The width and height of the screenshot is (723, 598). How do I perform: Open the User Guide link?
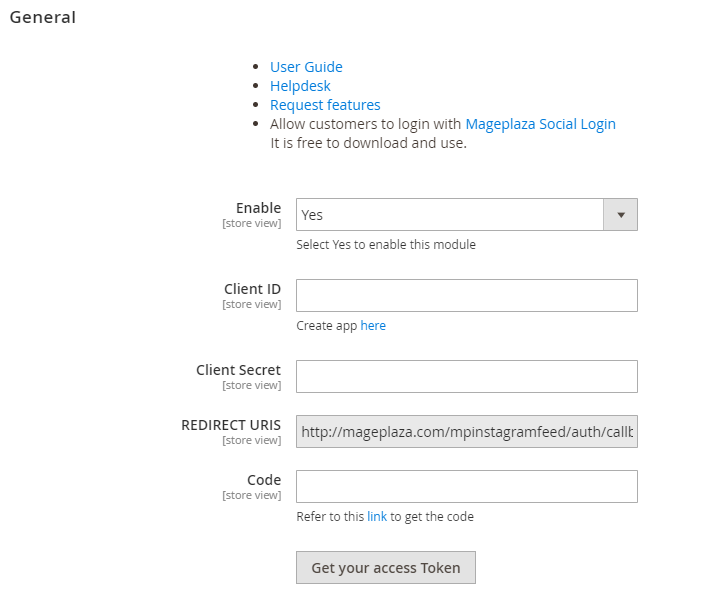306,67
